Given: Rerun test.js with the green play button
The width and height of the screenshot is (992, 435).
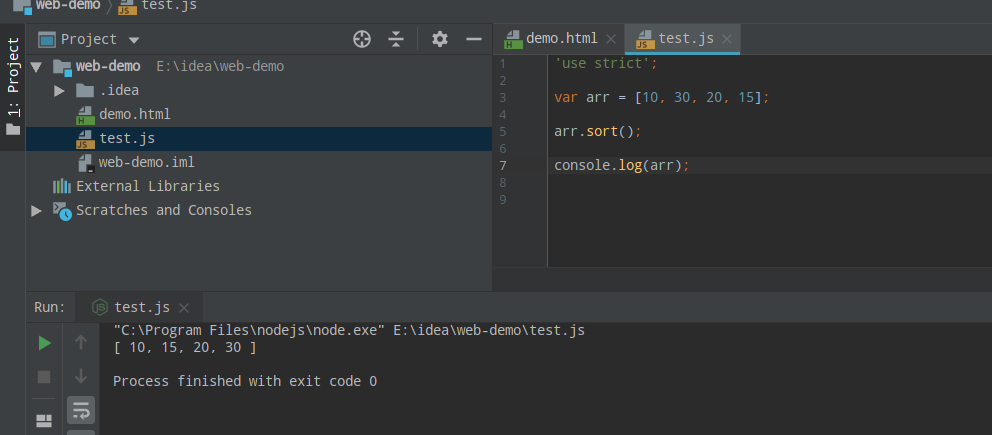Looking at the screenshot, I should 44,343.
